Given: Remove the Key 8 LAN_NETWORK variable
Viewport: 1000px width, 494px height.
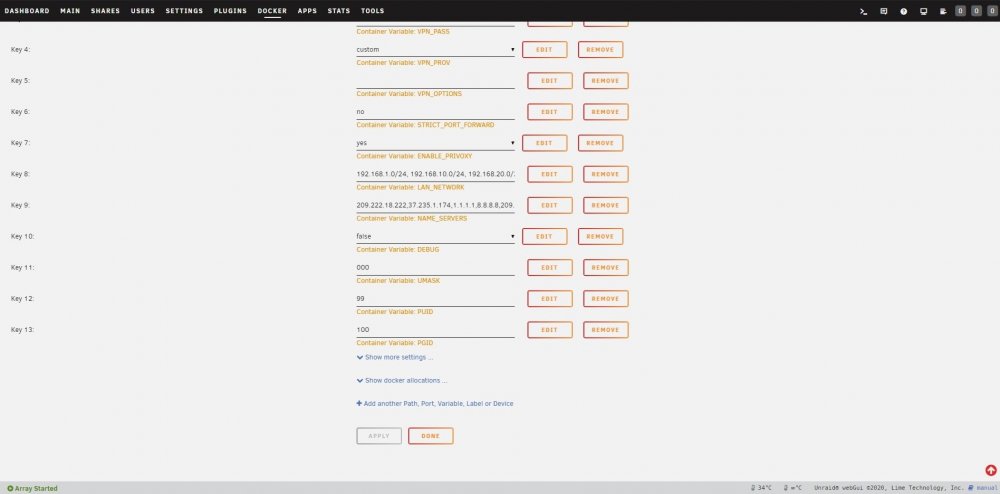Looking at the screenshot, I should click(606, 175).
